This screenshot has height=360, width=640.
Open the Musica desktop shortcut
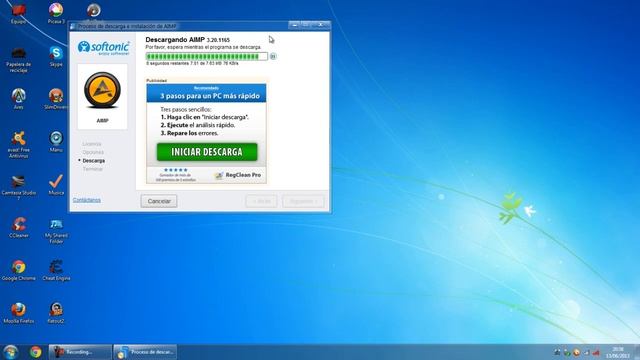pos(56,184)
